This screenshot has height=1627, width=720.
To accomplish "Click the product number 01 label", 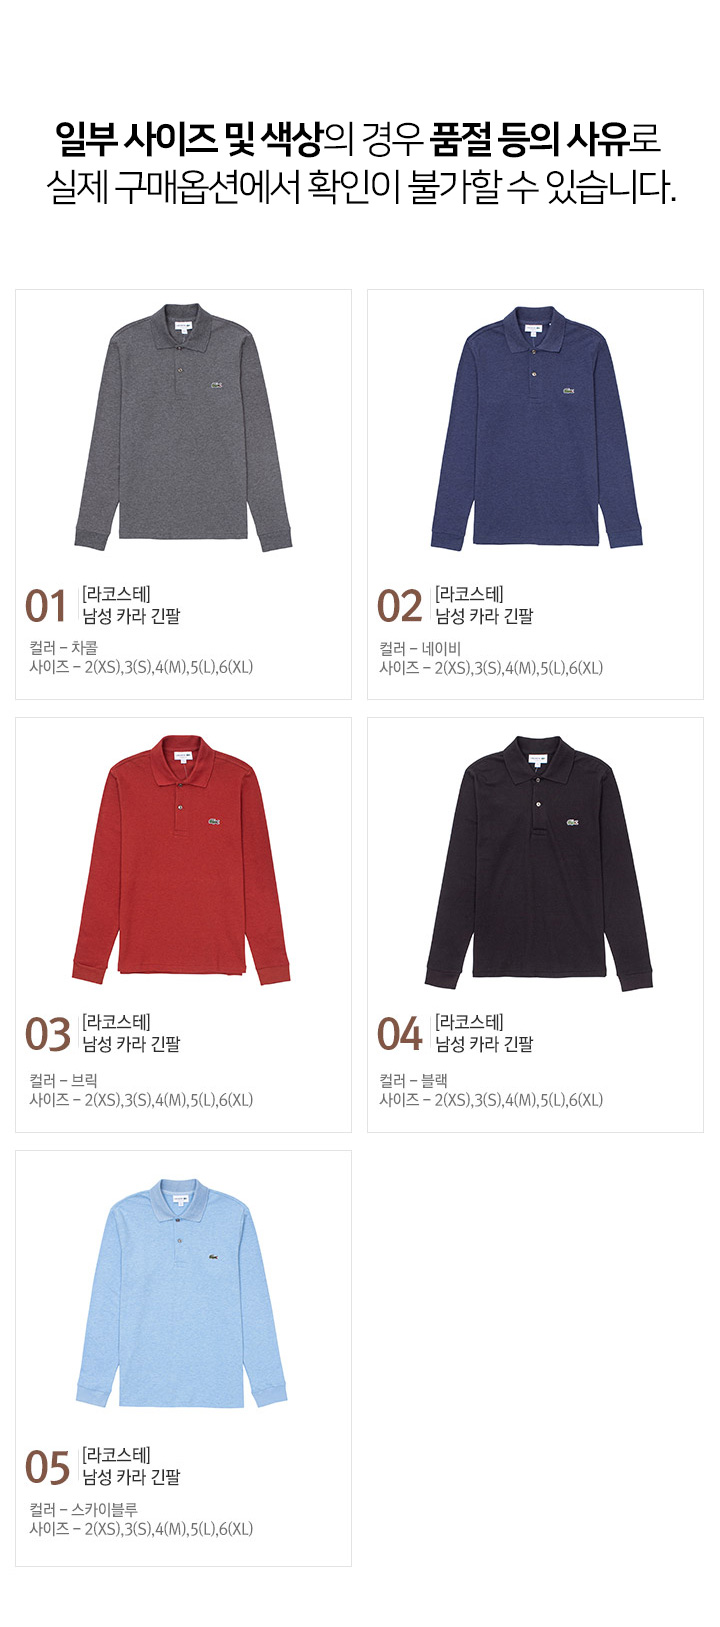I will (x=46, y=606).
